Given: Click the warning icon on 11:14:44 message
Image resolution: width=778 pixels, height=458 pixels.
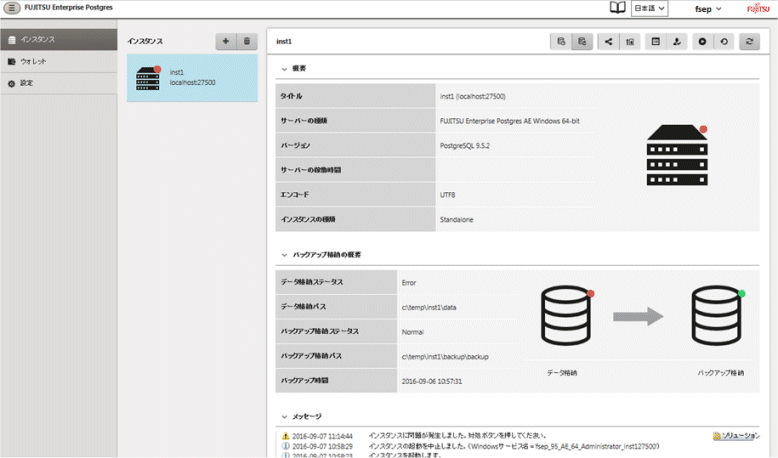Looking at the screenshot, I should coord(285,436).
